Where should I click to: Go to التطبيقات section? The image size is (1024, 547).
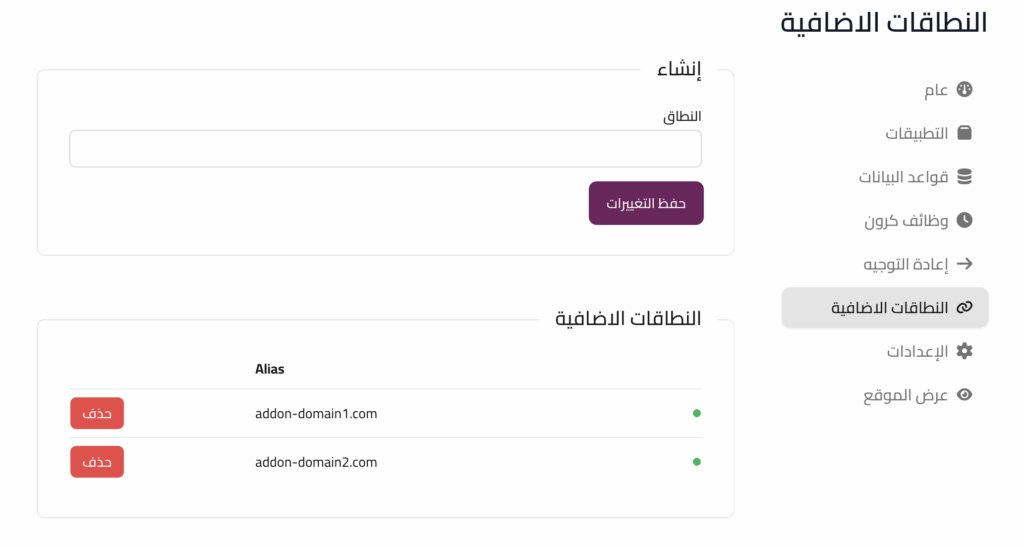917,133
